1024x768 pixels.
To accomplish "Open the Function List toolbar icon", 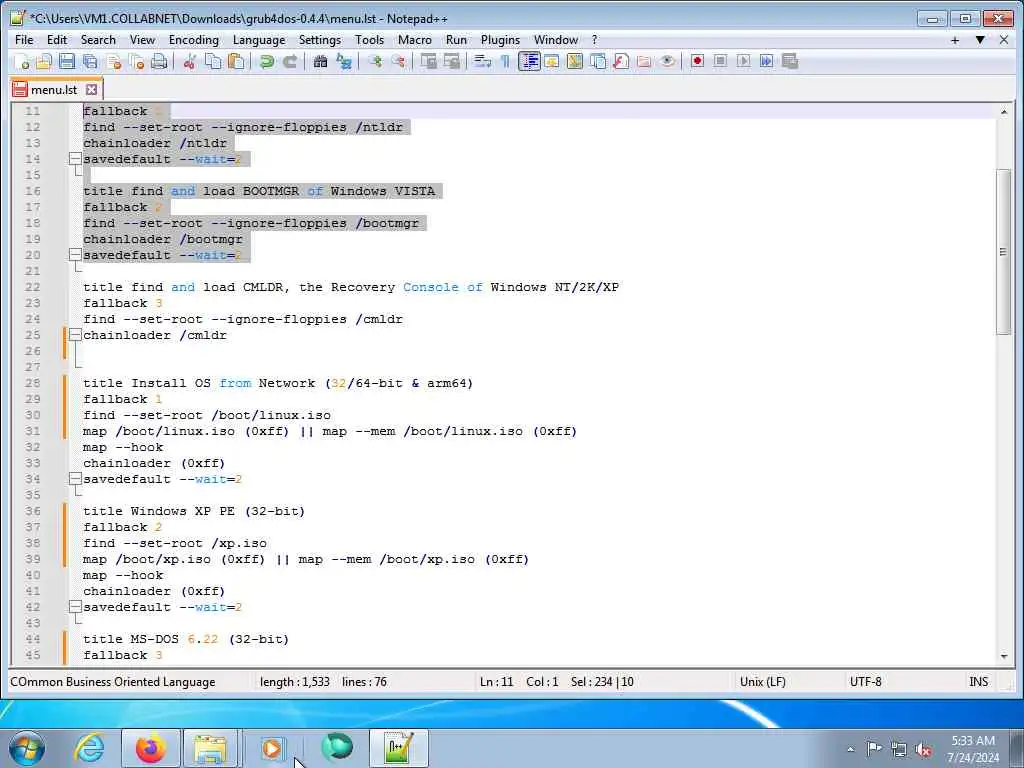I will (621, 61).
